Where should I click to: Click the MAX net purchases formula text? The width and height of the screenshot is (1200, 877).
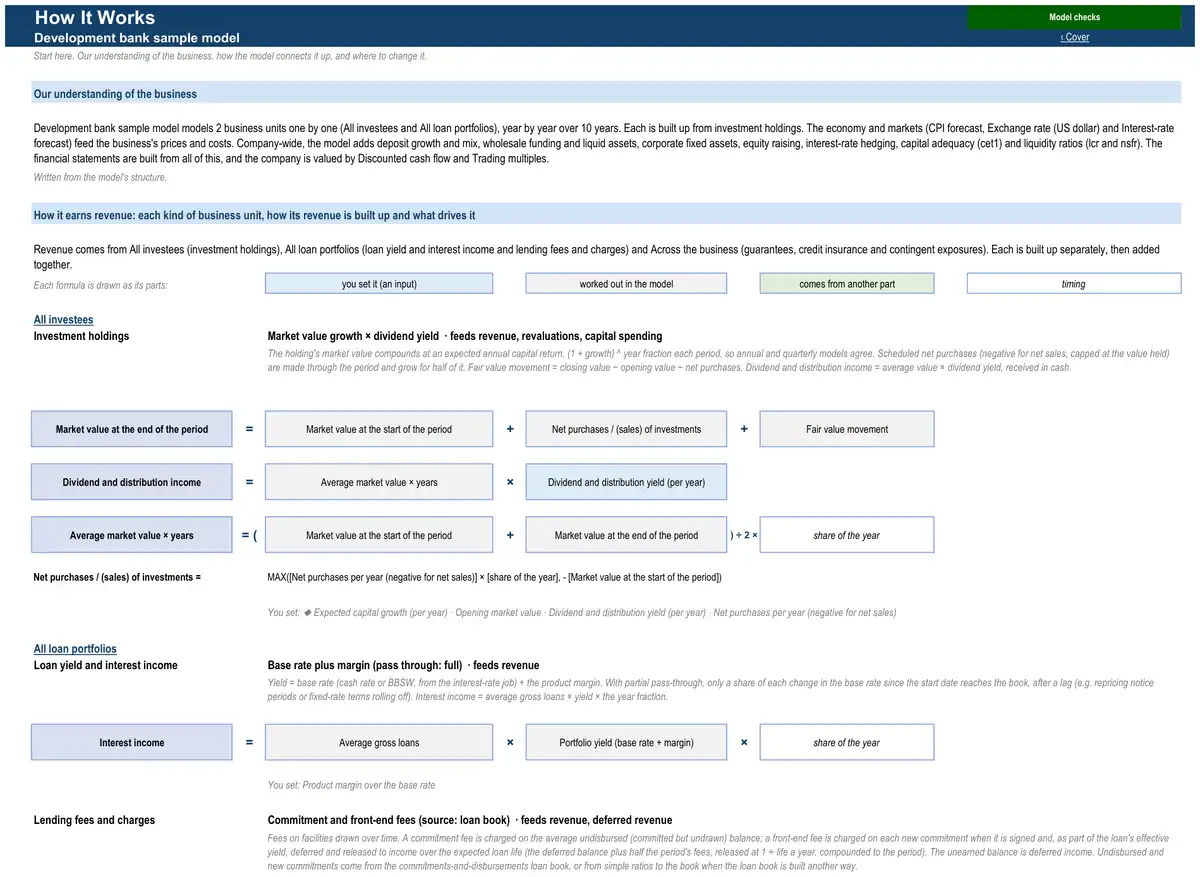pos(494,577)
